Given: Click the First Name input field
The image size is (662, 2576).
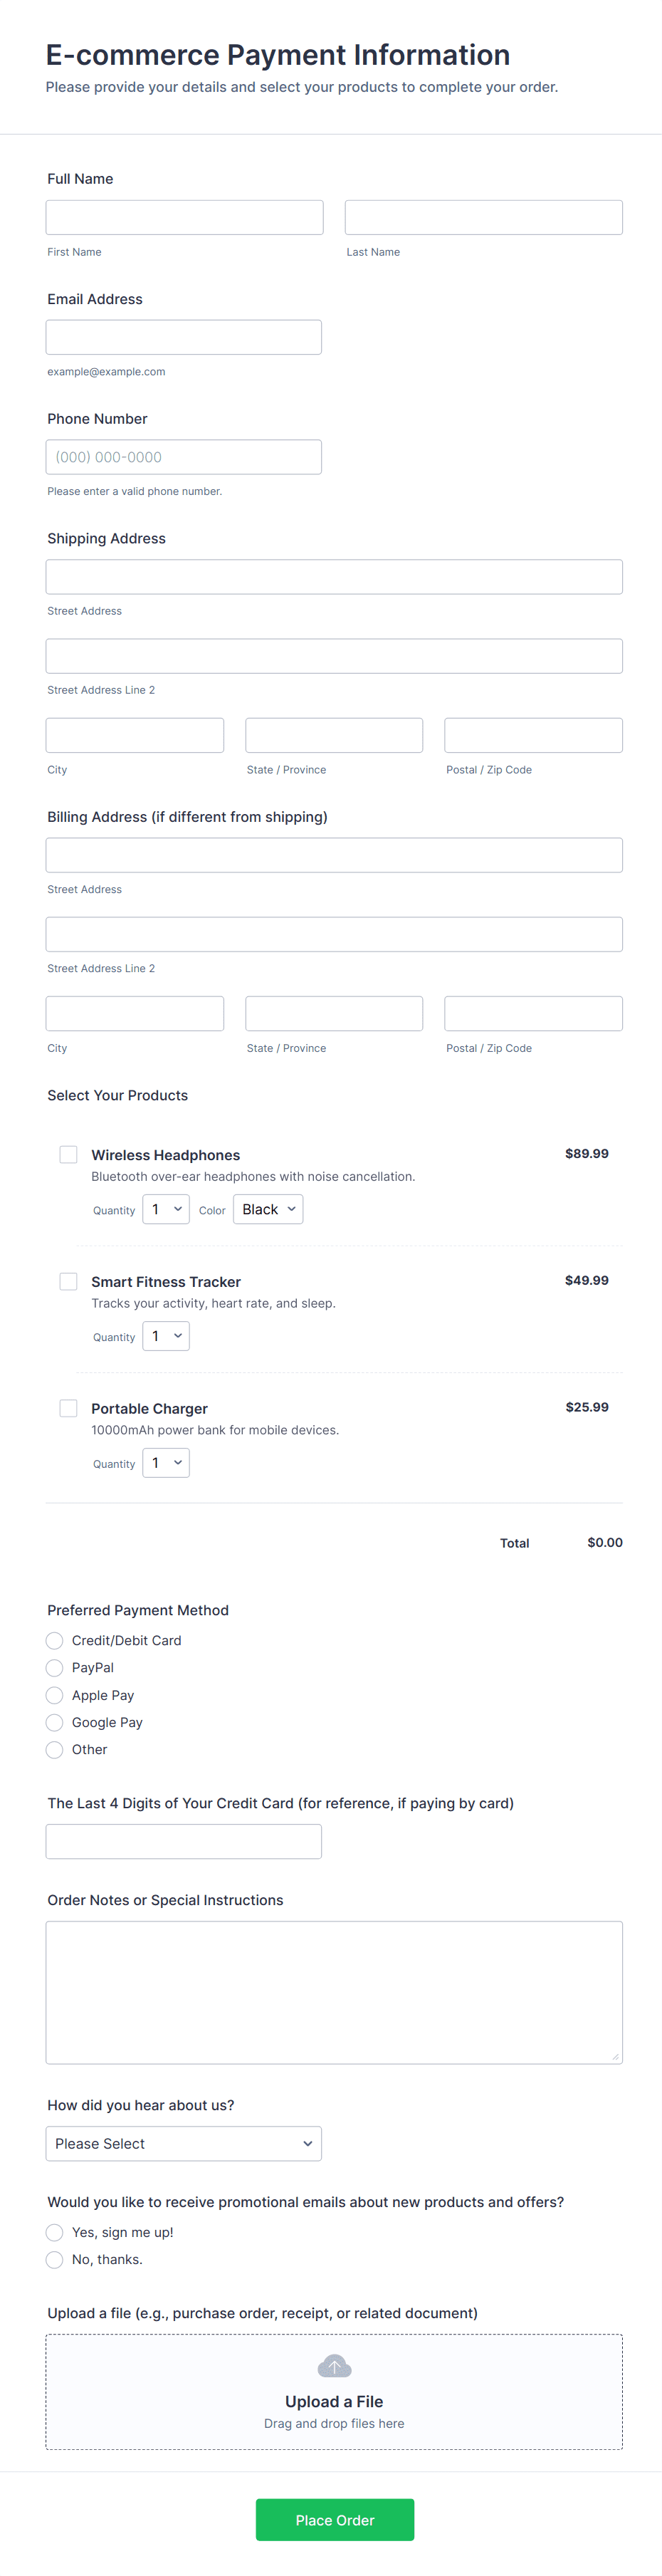Looking at the screenshot, I should coord(184,217).
